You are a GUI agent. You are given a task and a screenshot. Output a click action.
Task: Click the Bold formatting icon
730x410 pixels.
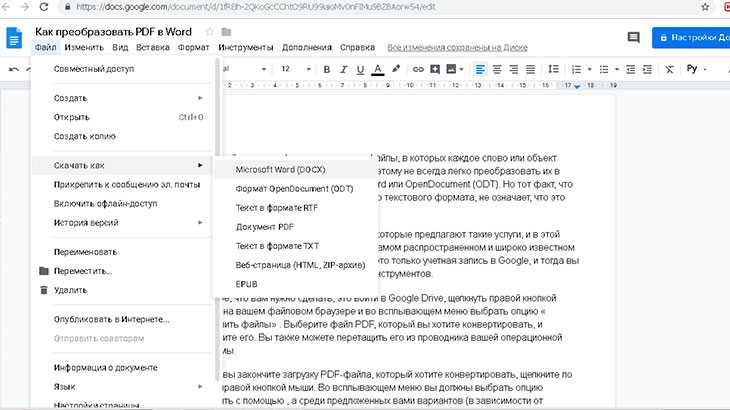coord(327,69)
